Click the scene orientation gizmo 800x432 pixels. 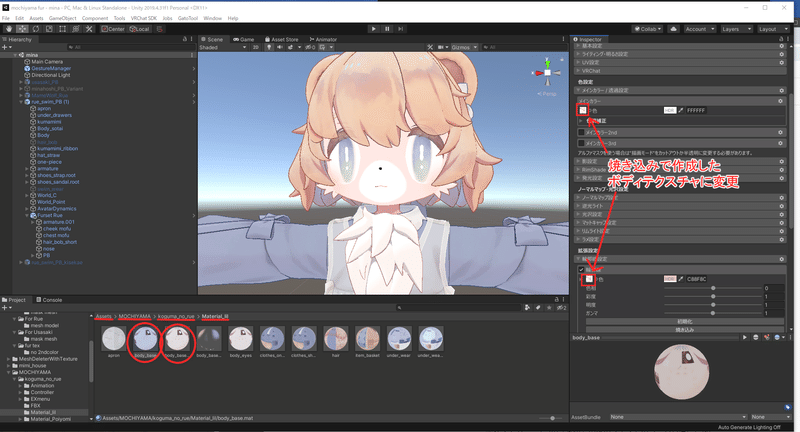point(547,73)
